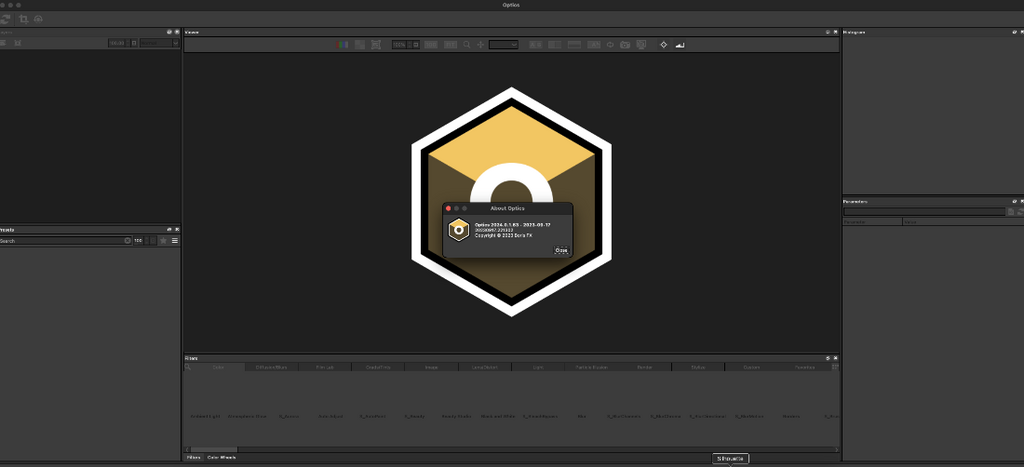The image size is (1024, 467).
Task: Select the Image filter tab
Action: click(x=432, y=367)
